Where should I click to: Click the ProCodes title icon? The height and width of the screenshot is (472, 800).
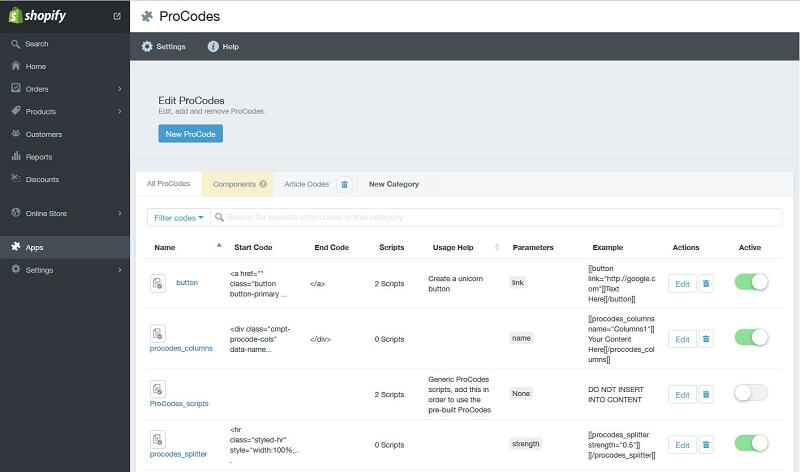(147, 16)
